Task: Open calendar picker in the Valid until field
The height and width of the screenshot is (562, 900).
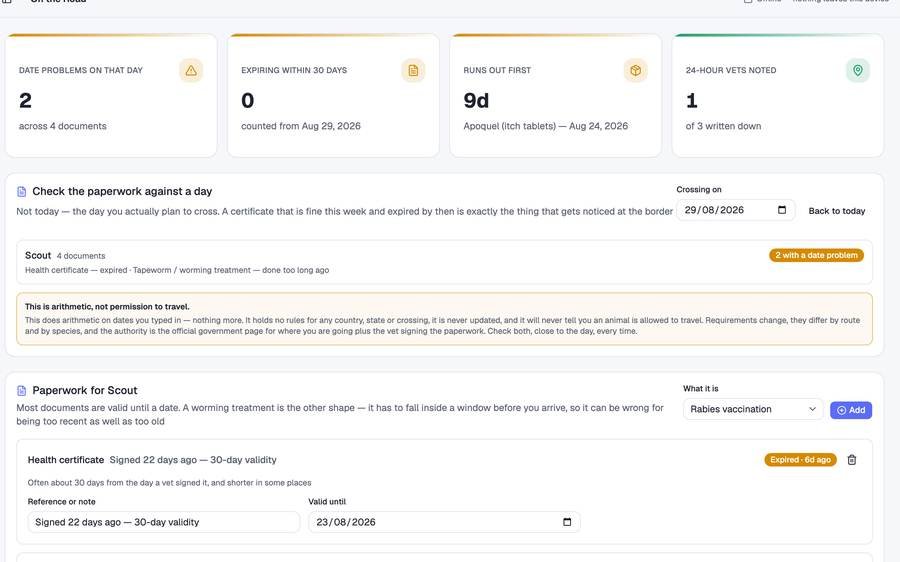Action: pos(567,522)
